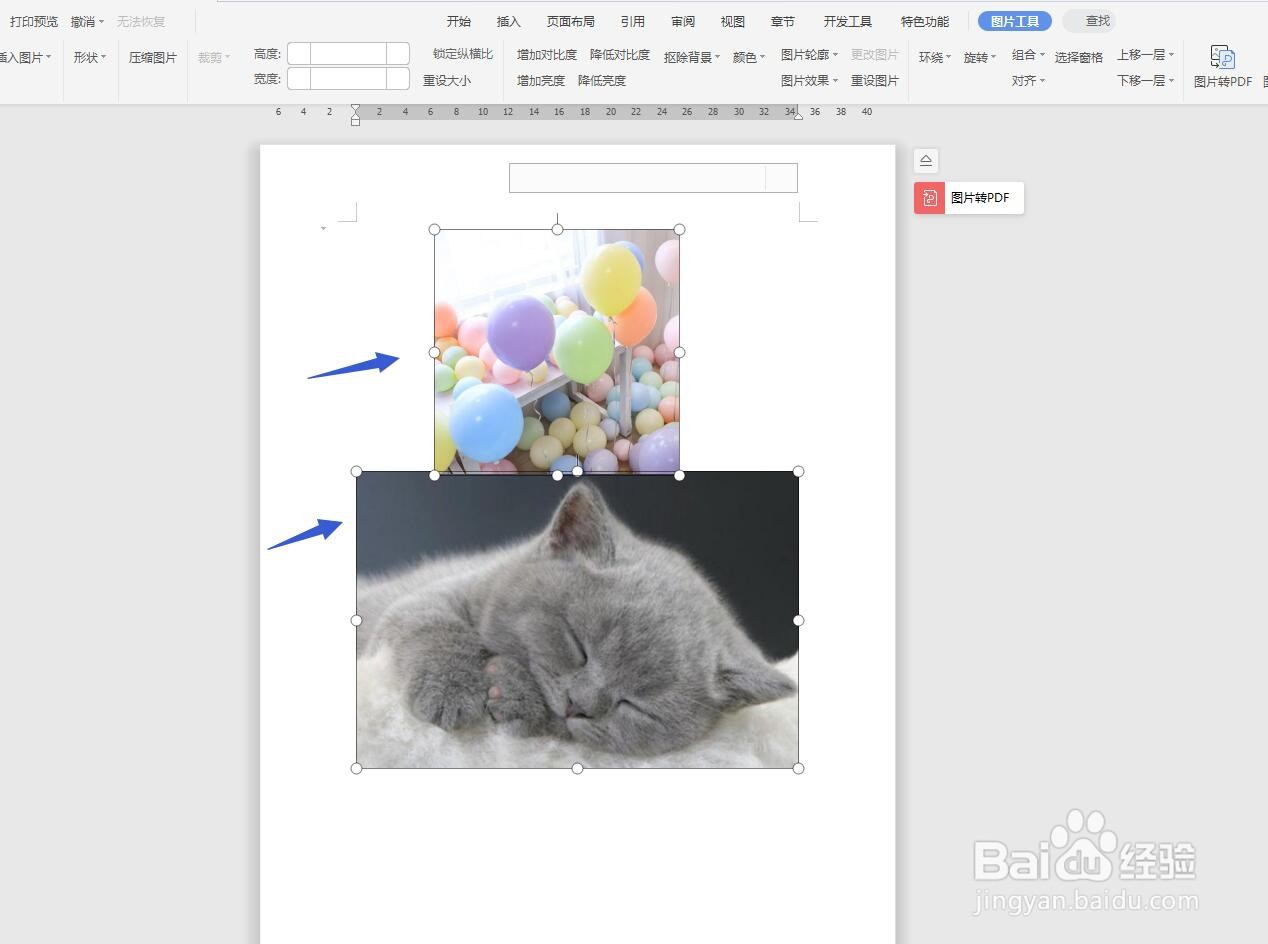Click the balloon picture's right-middle resize handle
This screenshot has height=944, width=1268.
pos(680,352)
